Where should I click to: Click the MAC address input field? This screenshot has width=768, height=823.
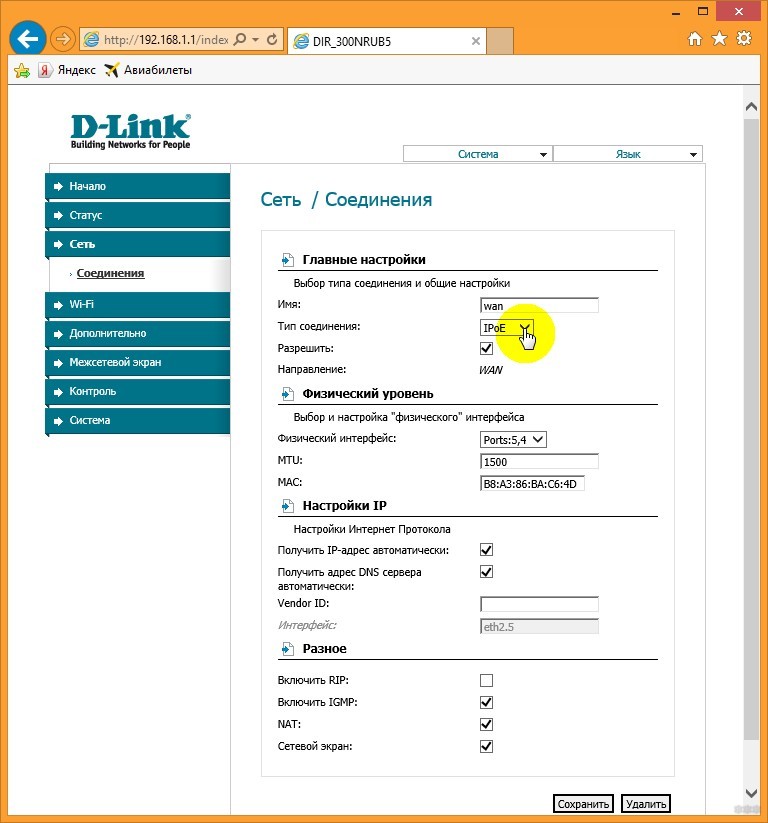pos(532,484)
